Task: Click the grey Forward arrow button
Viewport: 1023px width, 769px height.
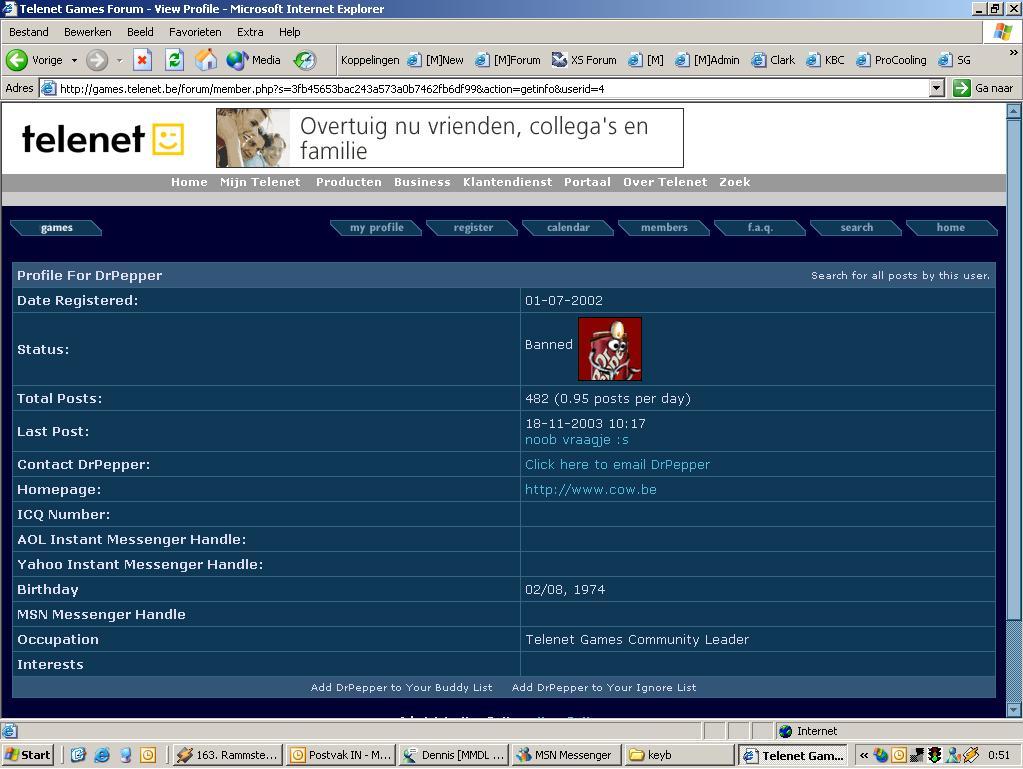Action: pos(97,60)
